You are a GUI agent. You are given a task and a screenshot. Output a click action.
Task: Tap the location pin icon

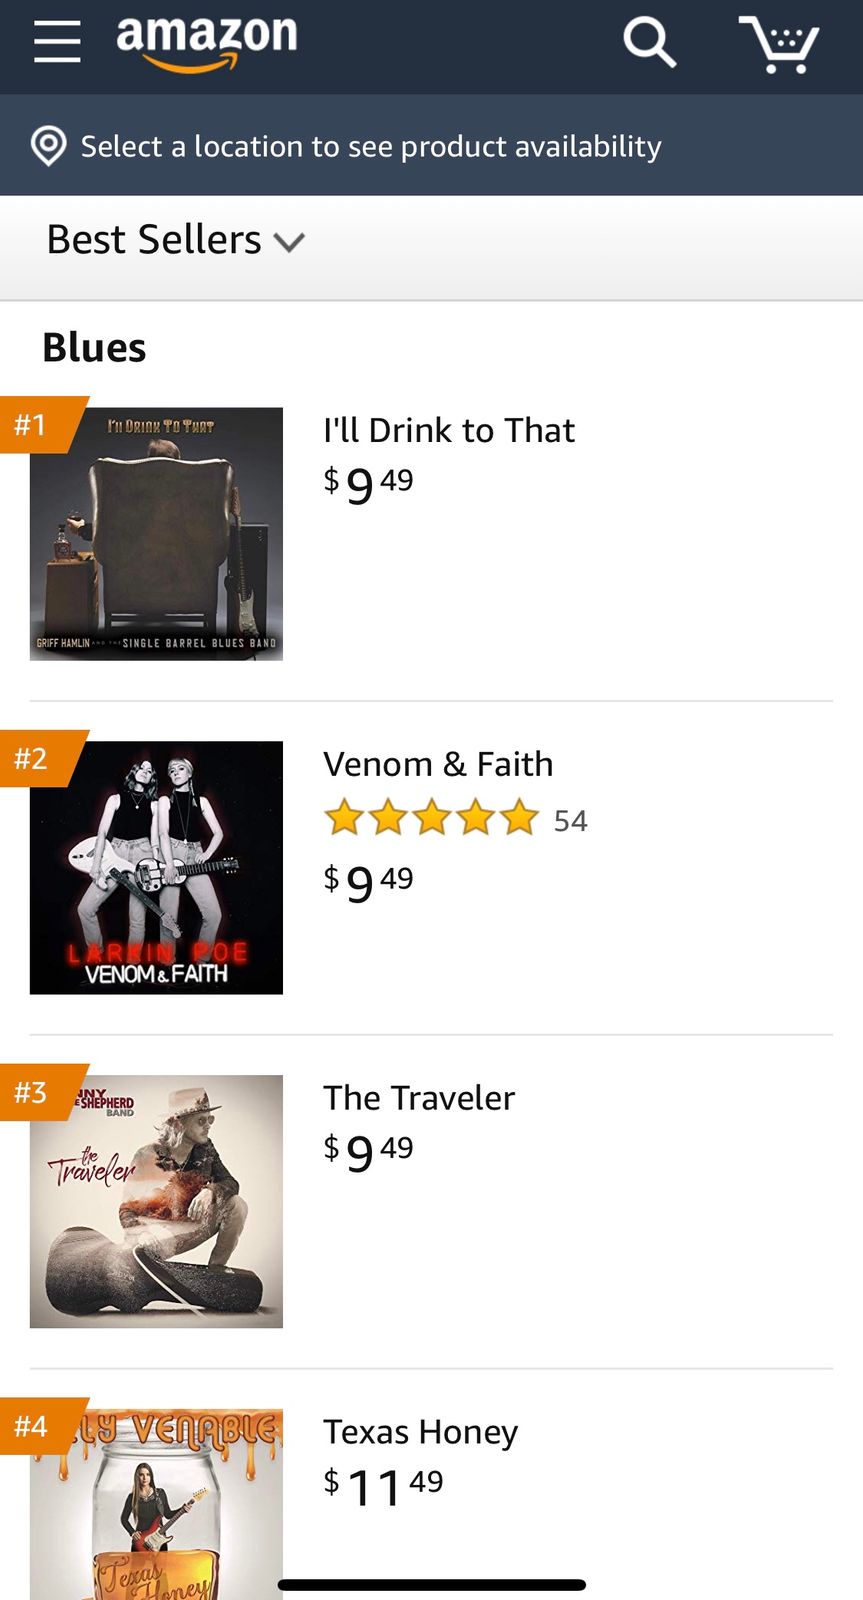48,146
